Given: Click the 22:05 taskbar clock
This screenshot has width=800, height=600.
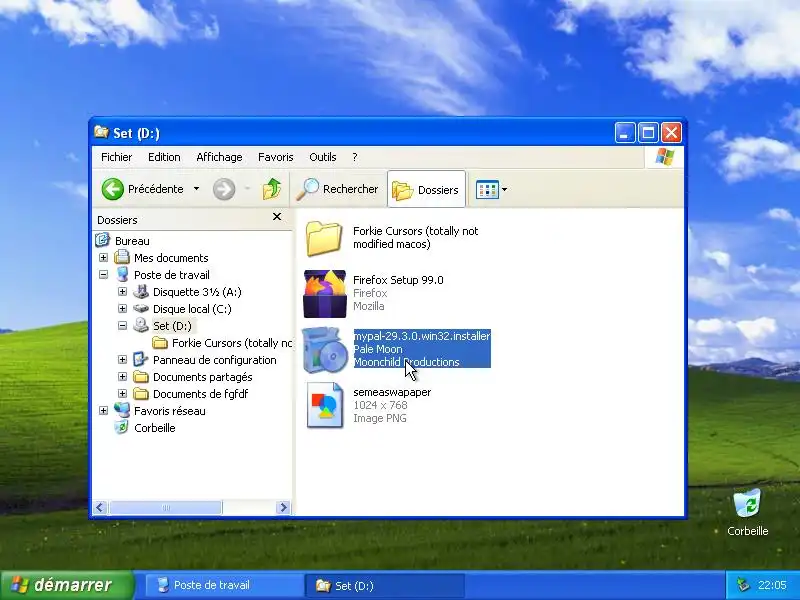Looking at the screenshot, I should (772, 585).
